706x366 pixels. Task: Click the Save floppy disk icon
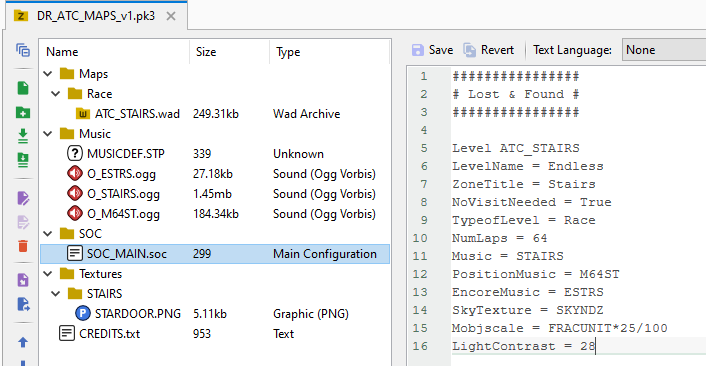(x=418, y=50)
